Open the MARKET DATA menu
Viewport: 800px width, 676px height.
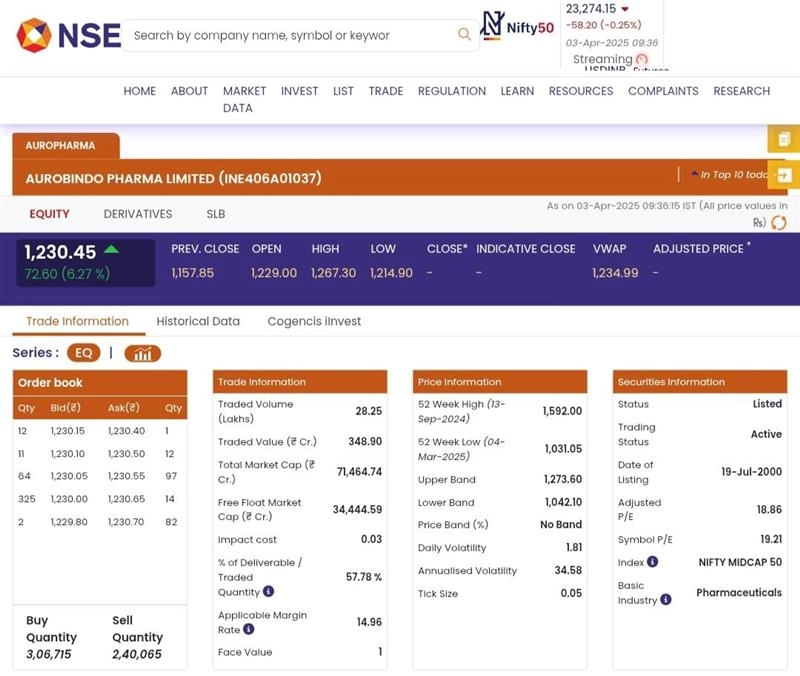click(x=244, y=99)
